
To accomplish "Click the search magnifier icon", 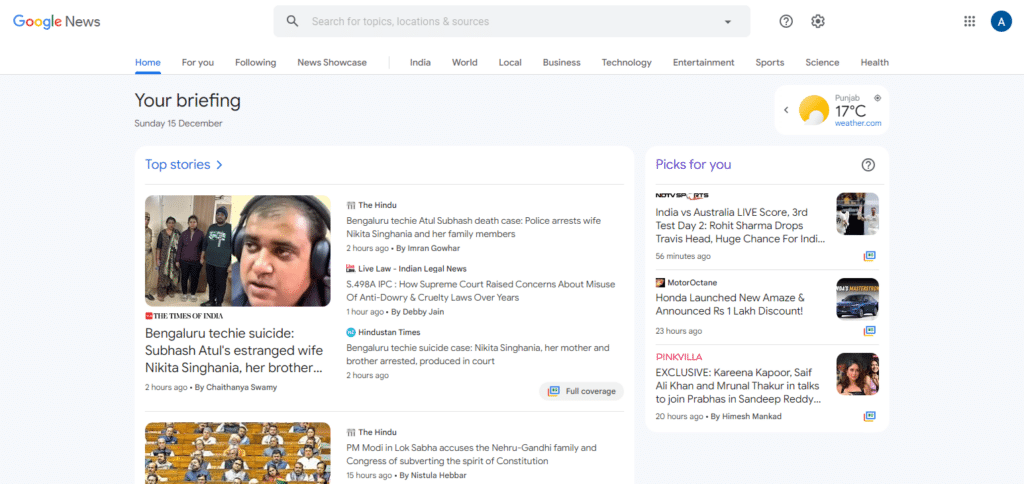I will pos(293,22).
